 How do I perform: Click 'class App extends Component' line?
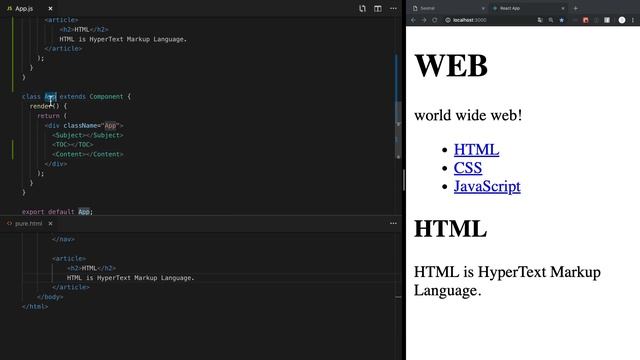(76, 97)
